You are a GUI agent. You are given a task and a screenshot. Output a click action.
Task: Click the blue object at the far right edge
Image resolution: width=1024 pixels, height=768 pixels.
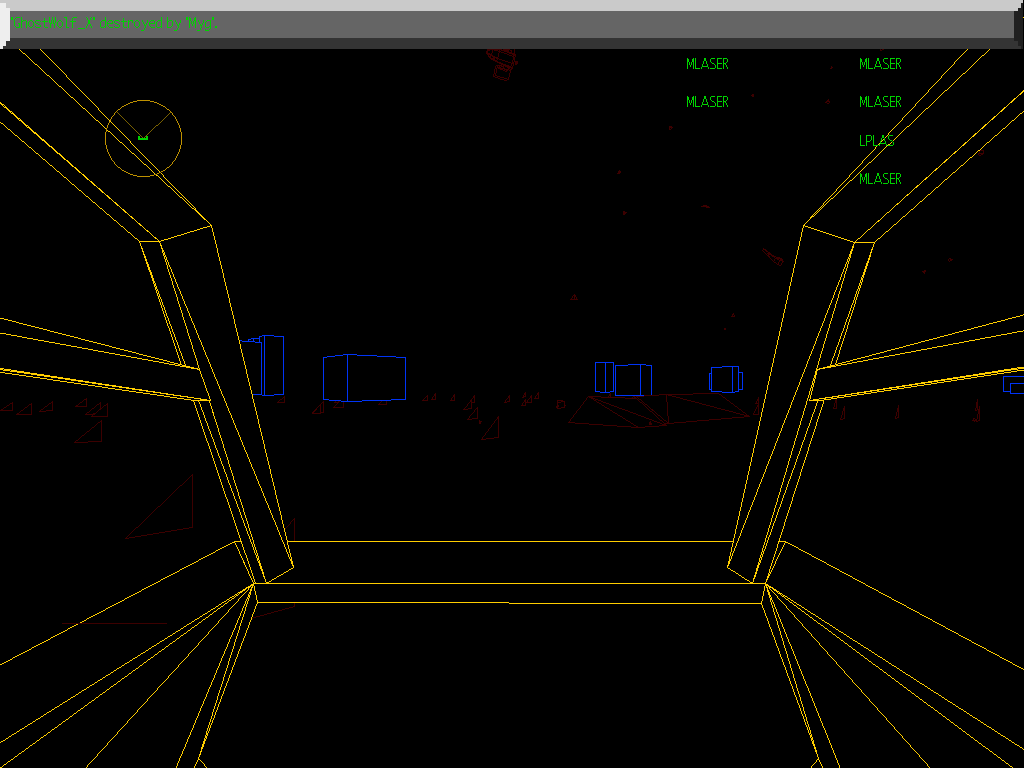tap(1014, 384)
